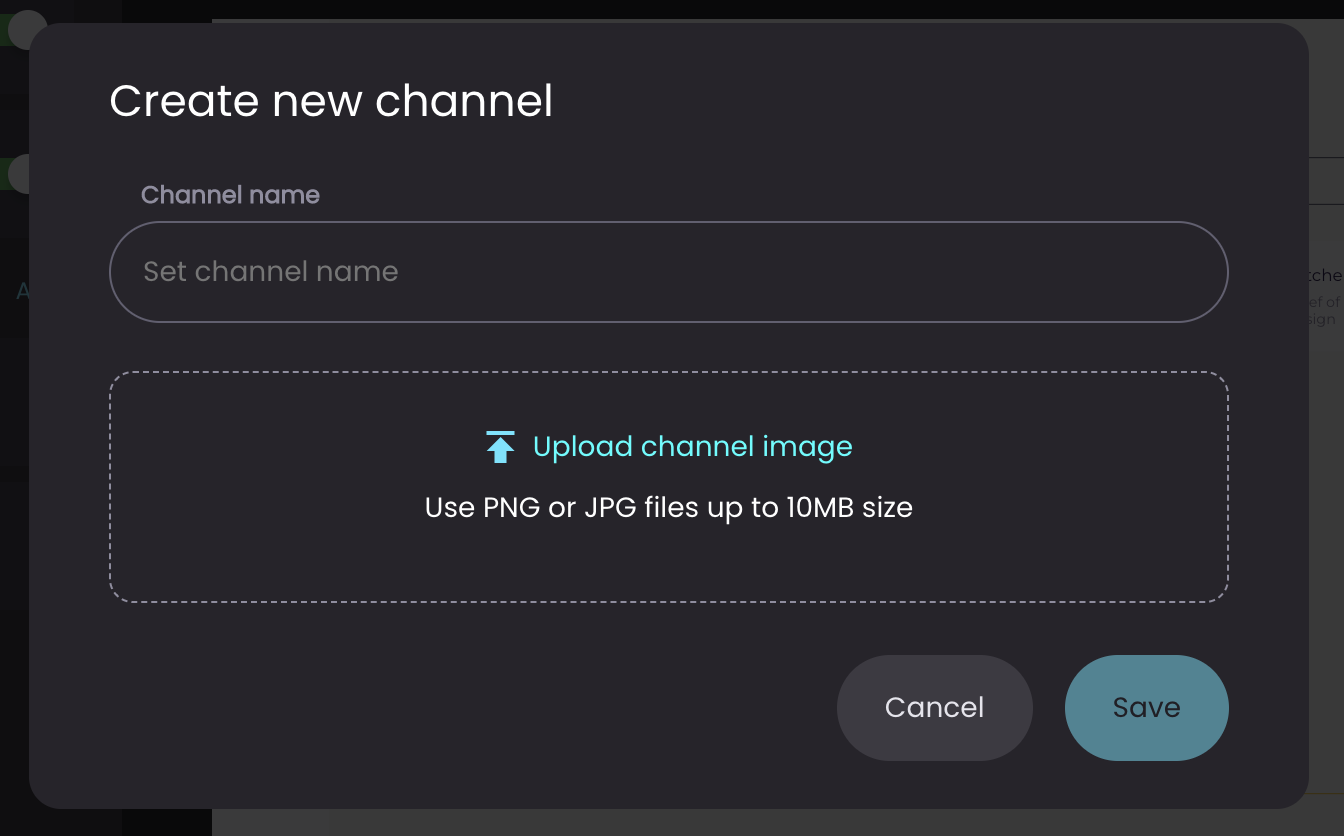The width and height of the screenshot is (1344, 836).
Task: Click the dimmed 'tche' title at right edge
Action: [1326, 275]
